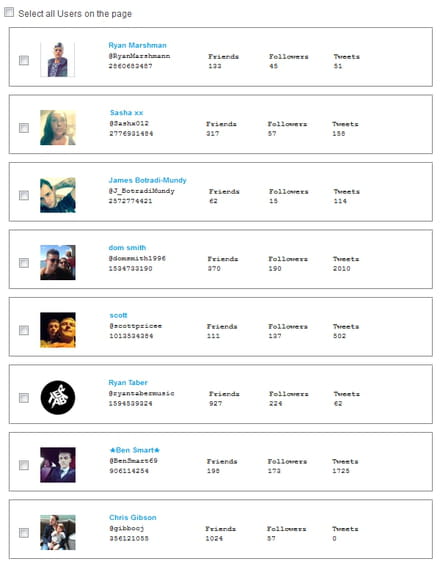Check the Ryan Taber row checkbox
The width and height of the screenshot is (440, 564).
click(24, 398)
